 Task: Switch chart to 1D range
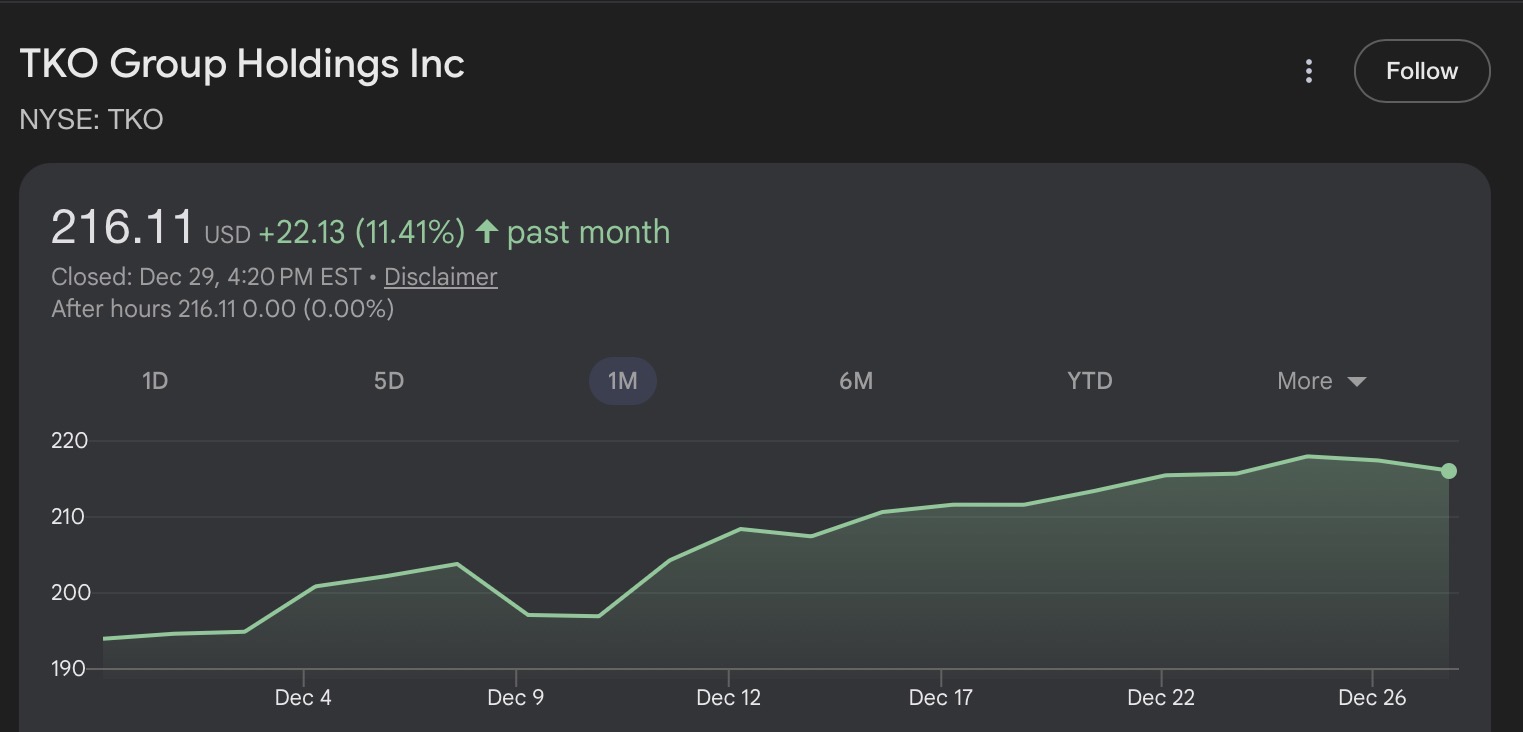(x=155, y=381)
